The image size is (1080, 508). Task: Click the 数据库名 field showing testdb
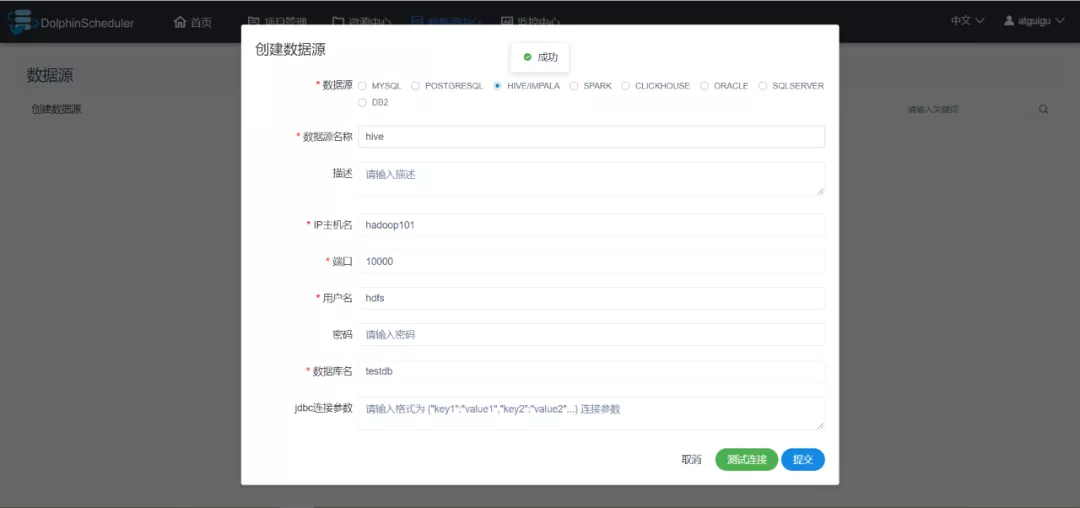click(x=591, y=371)
